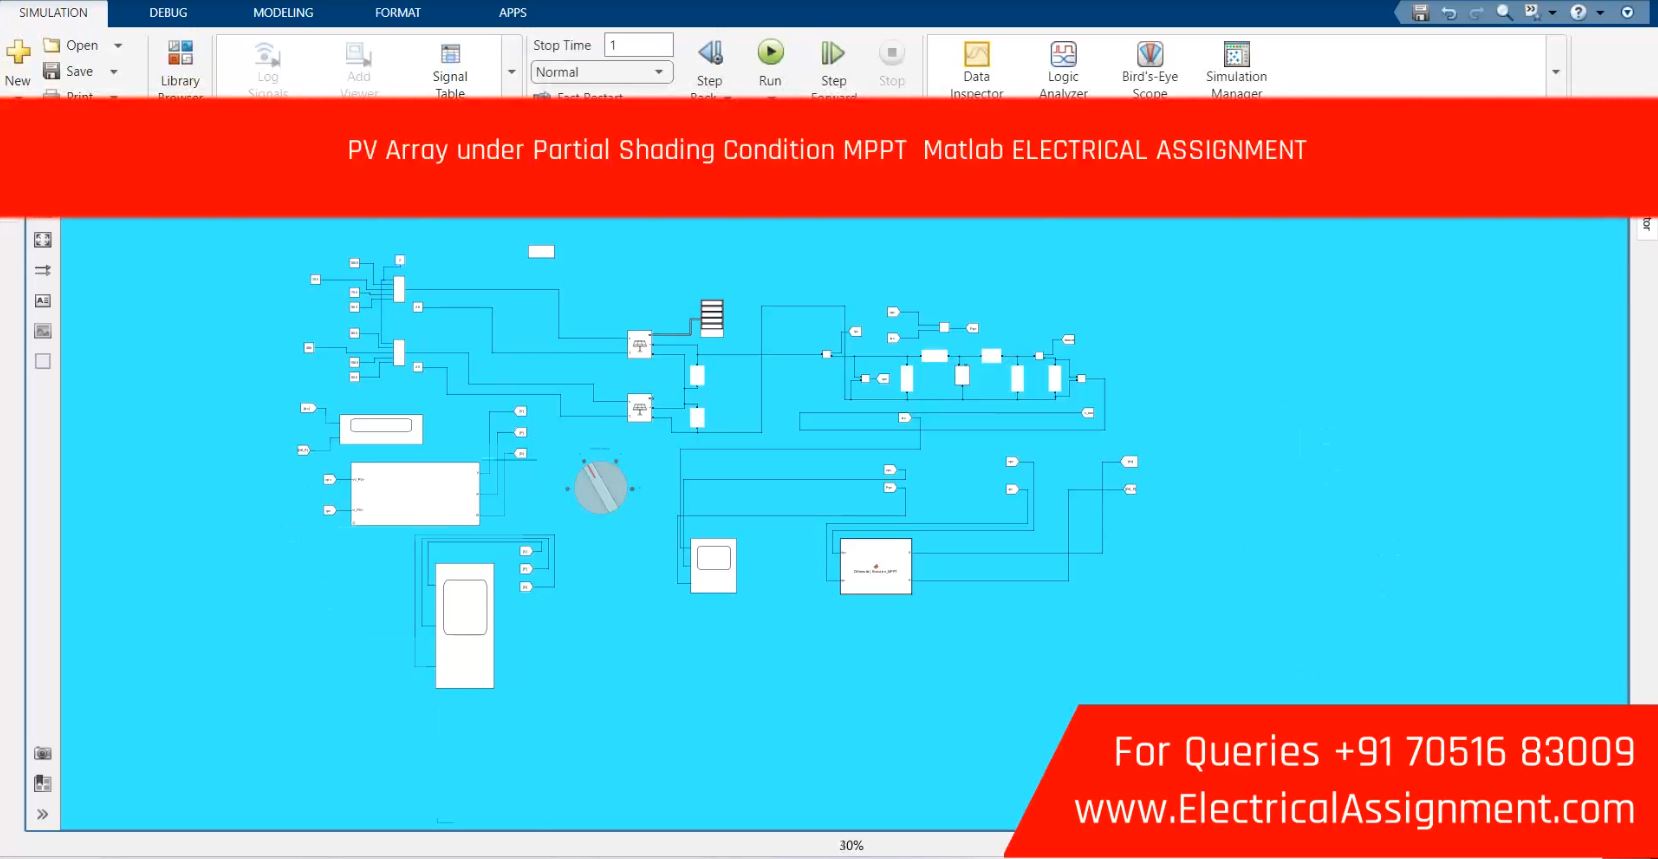
Task: Expand the Open button dropdown arrow
Action: click(x=118, y=45)
